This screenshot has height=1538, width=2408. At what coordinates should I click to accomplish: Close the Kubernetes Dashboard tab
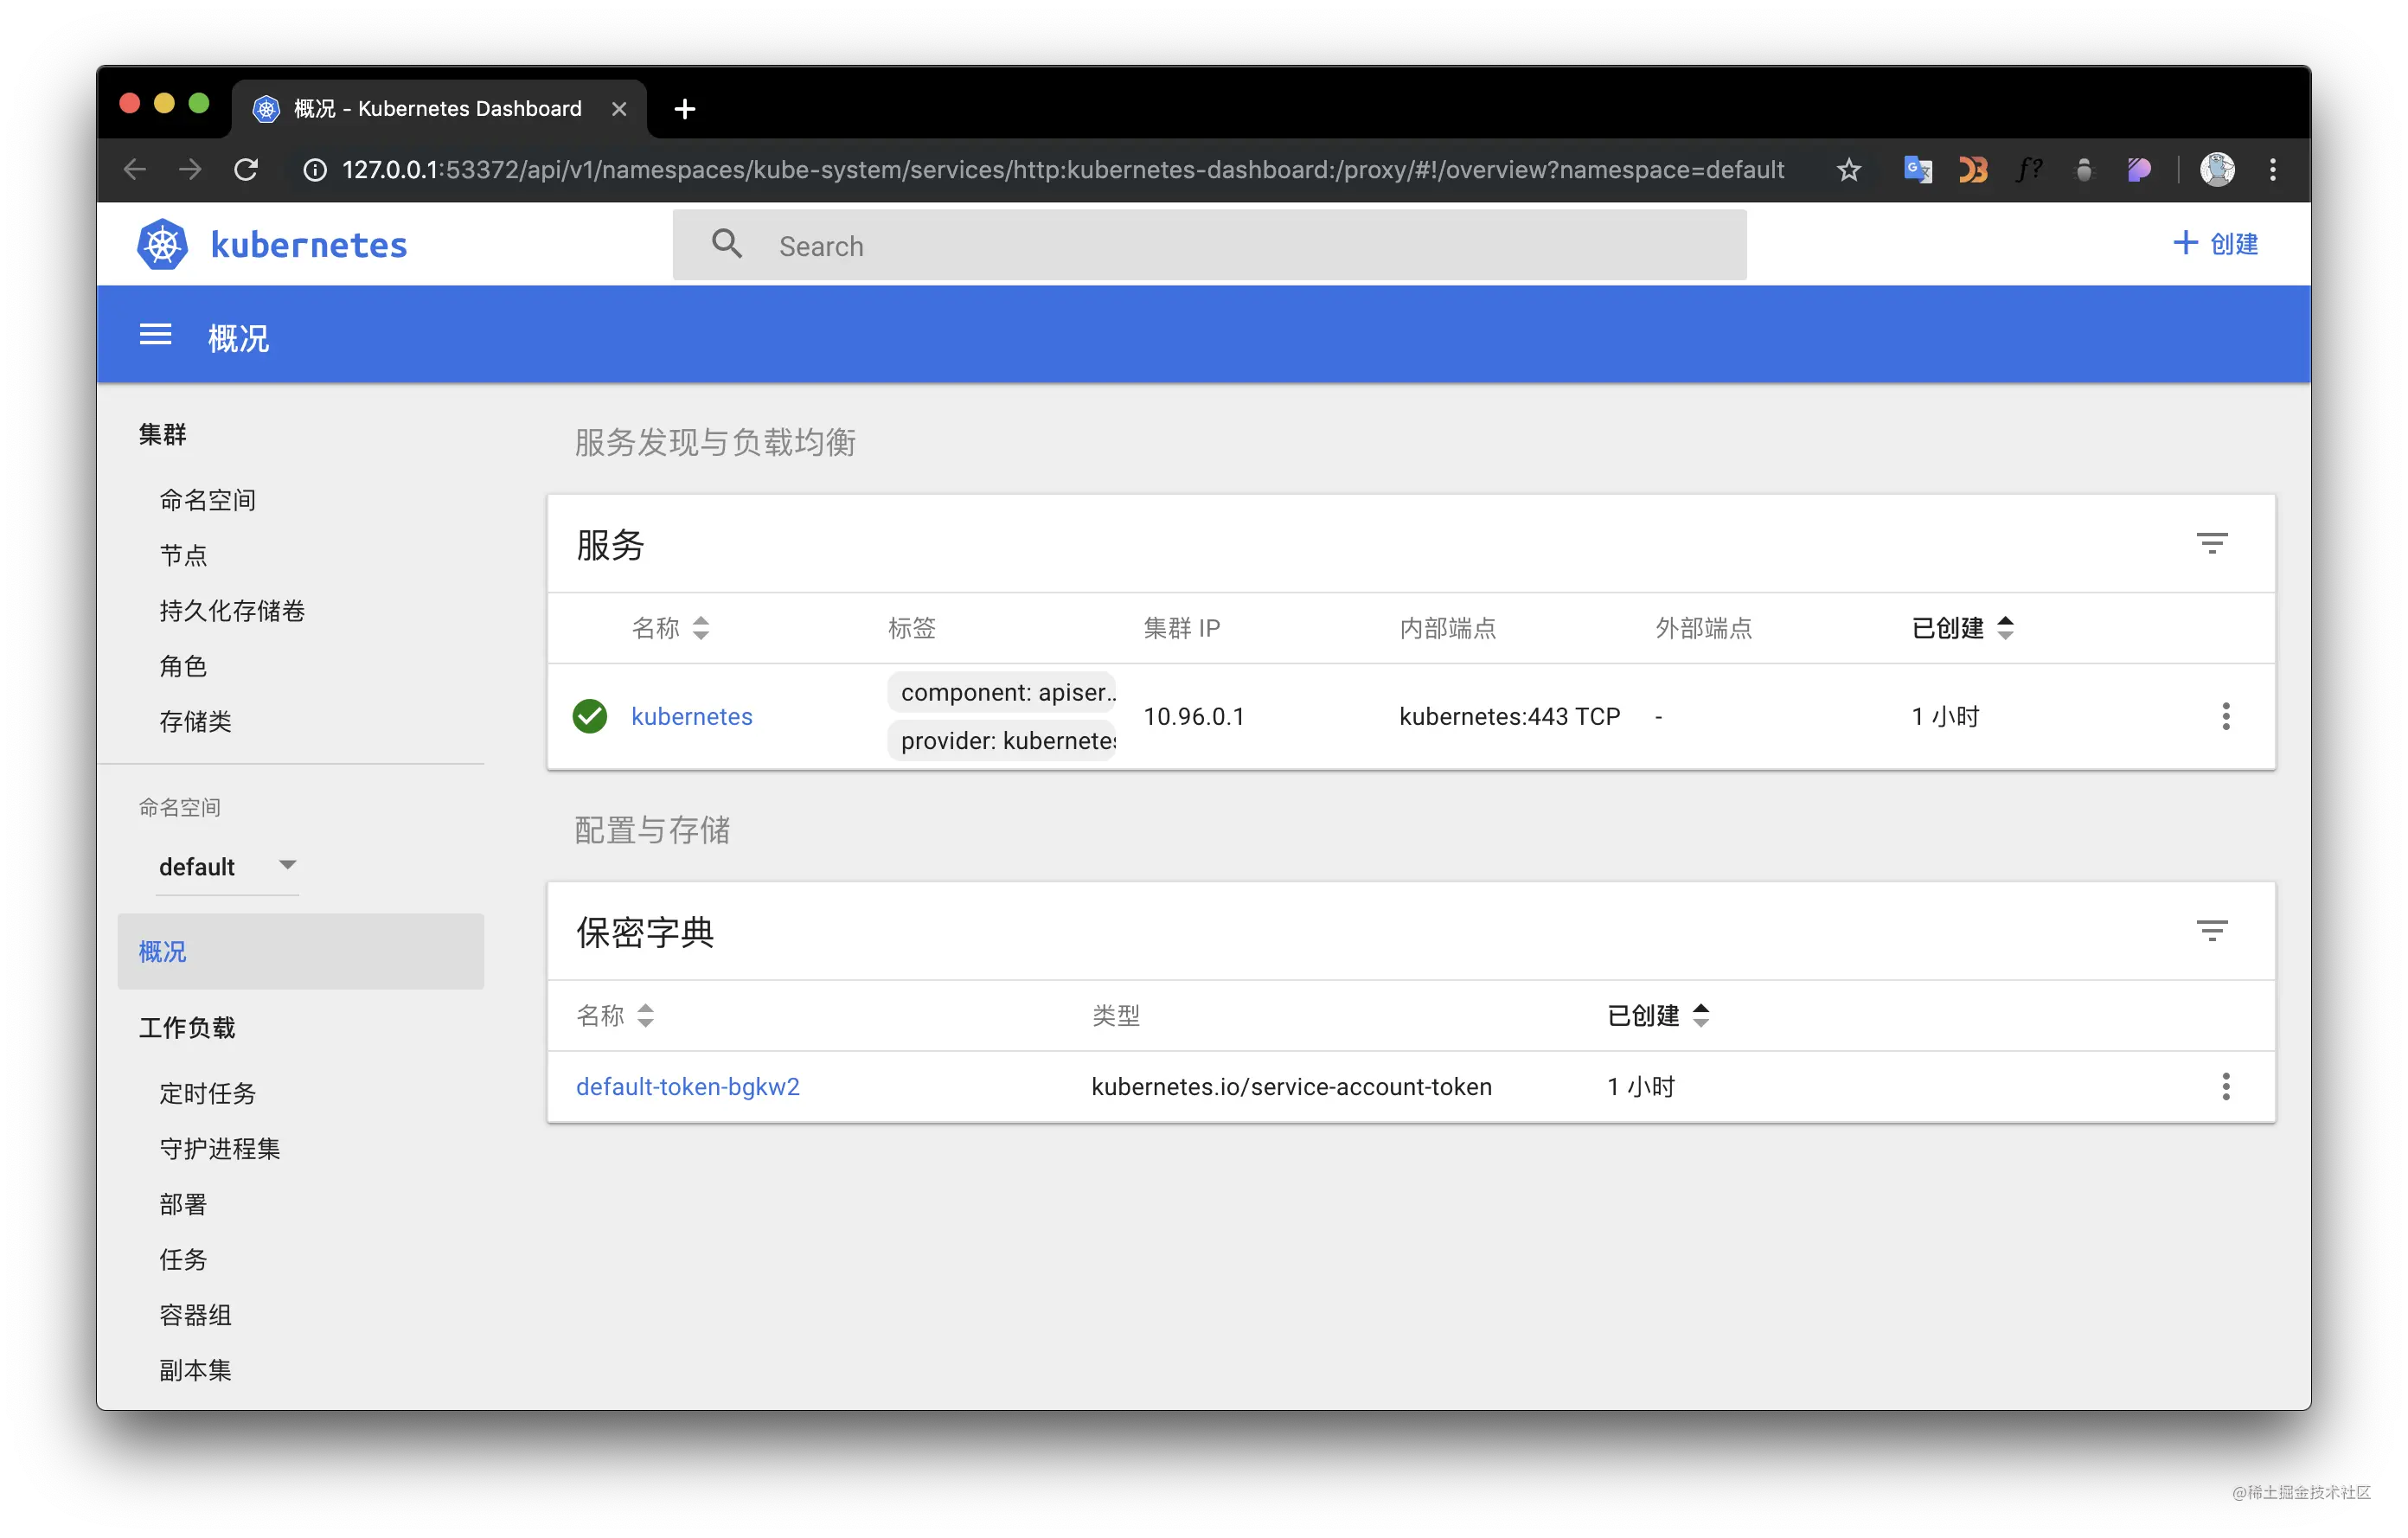coord(619,108)
